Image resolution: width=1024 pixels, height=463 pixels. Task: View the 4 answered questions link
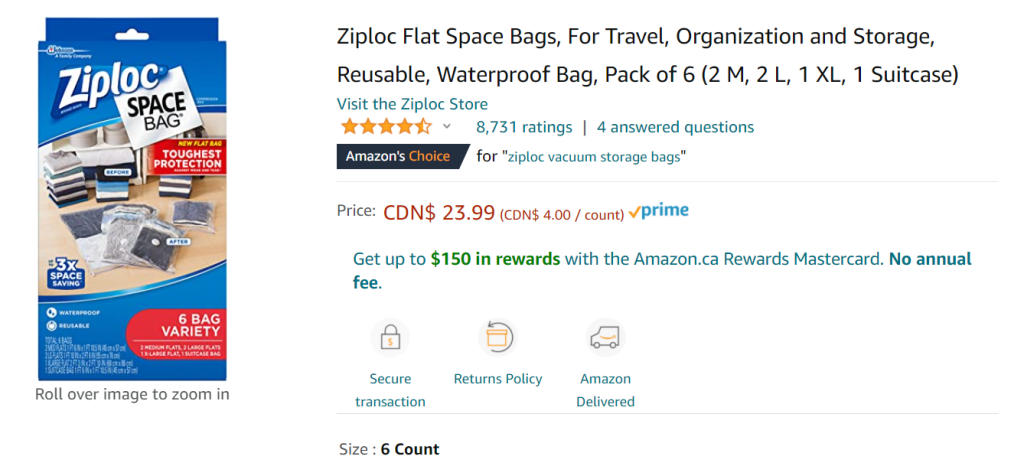pyautogui.click(x=675, y=127)
